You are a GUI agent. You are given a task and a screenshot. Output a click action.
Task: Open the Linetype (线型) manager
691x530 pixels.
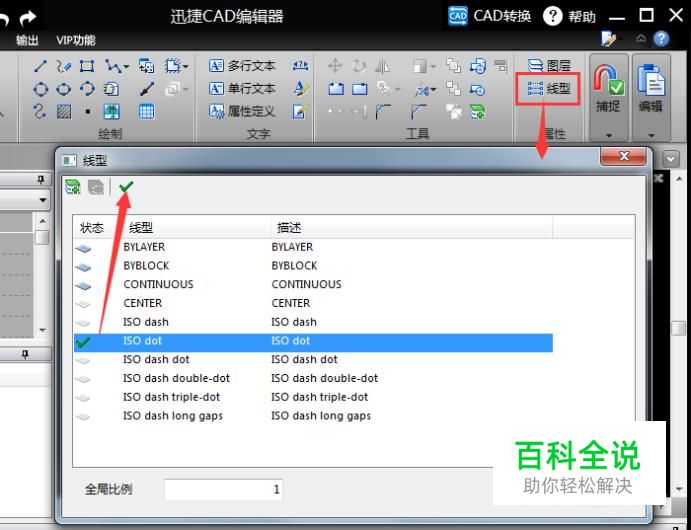[x=549, y=89]
